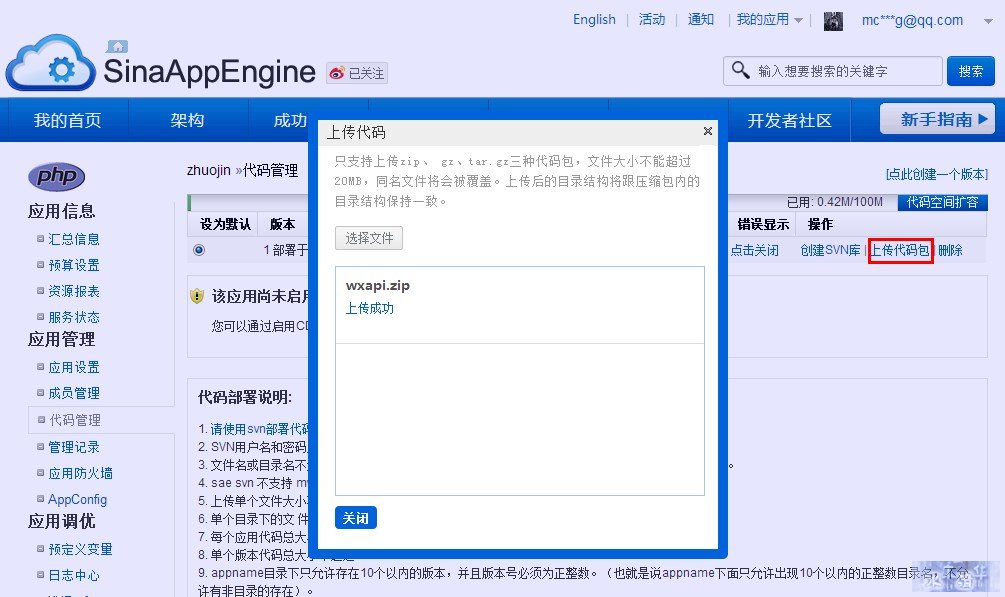1005x597 pixels.
Task: Open the account menu arrow next to the email
Action: pos(988,21)
